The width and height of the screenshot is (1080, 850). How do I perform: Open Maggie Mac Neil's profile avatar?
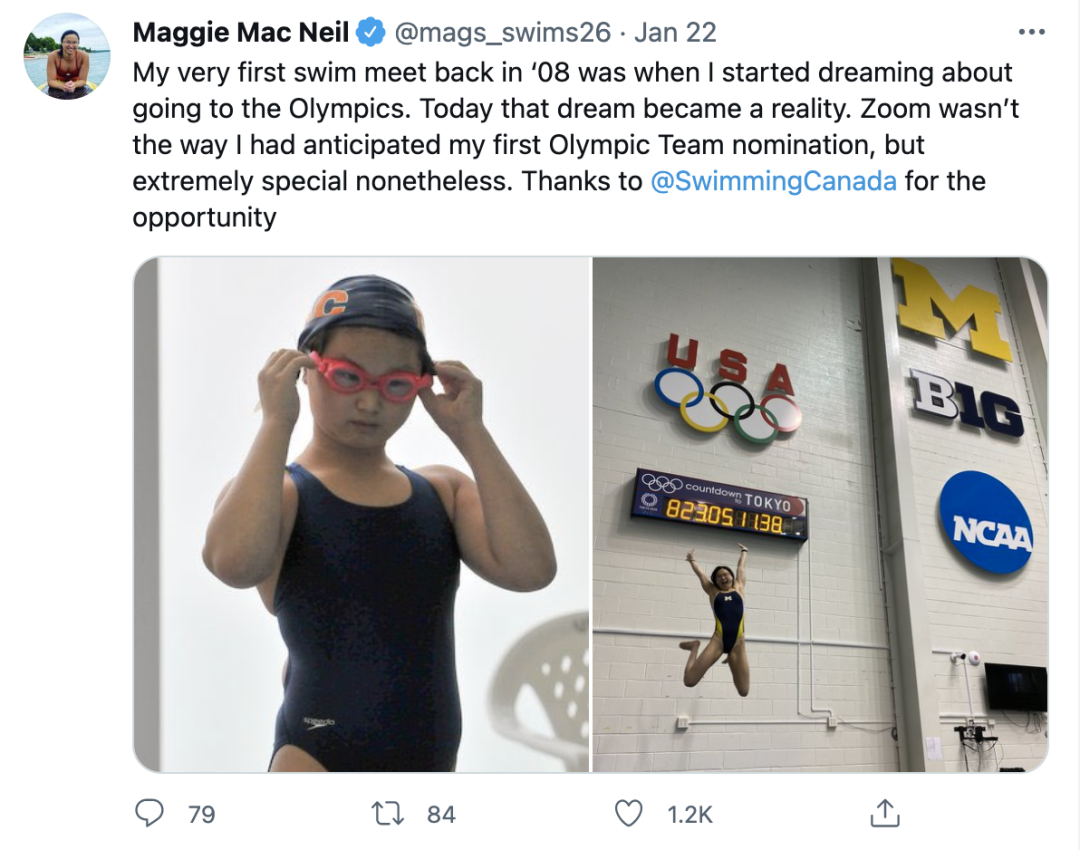66,56
